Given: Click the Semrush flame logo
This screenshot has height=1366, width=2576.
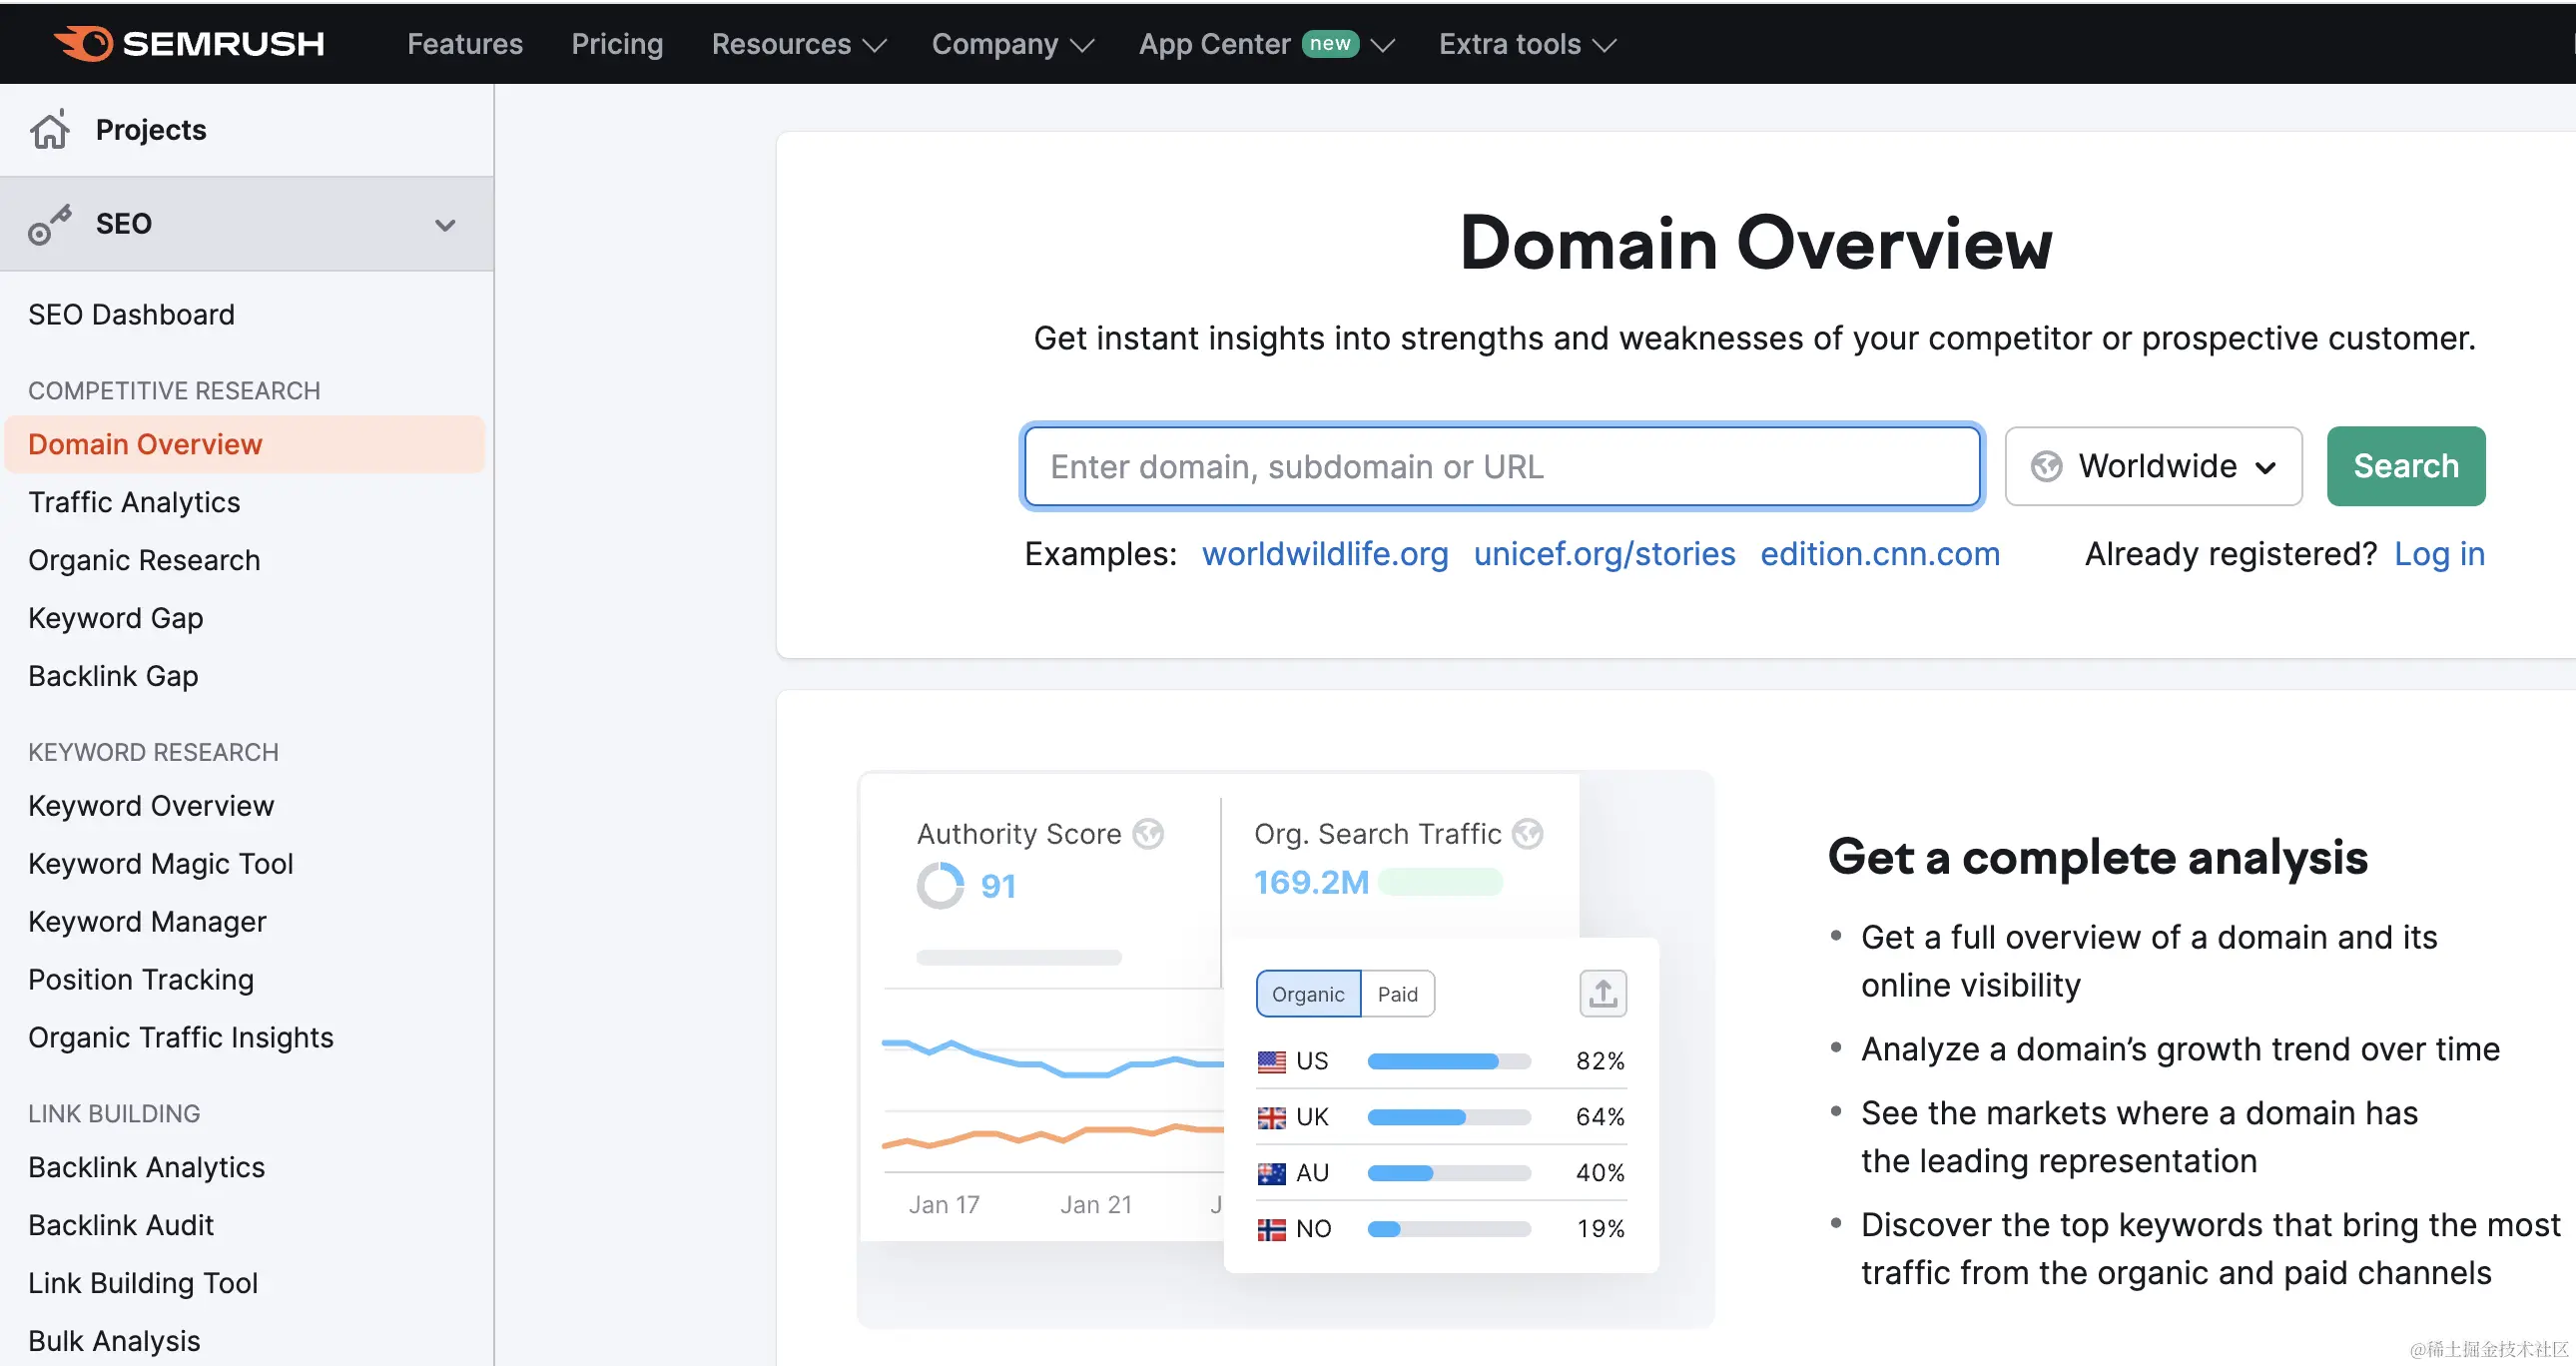Looking at the screenshot, I should 84,43.
